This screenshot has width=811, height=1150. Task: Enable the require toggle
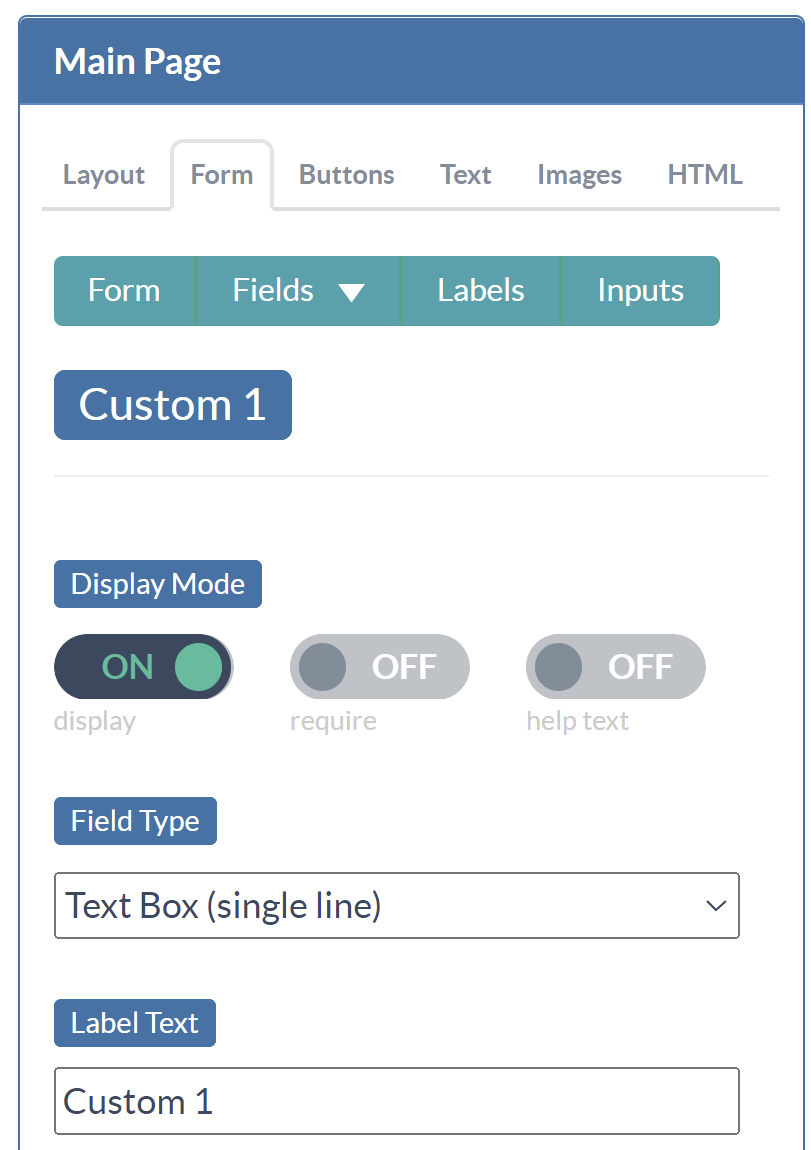380,666
